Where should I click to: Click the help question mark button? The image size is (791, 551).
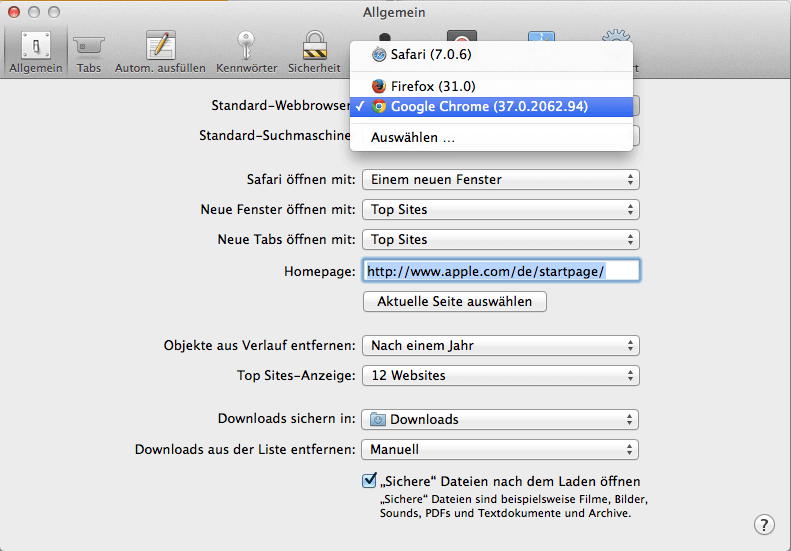coord(764,524)
